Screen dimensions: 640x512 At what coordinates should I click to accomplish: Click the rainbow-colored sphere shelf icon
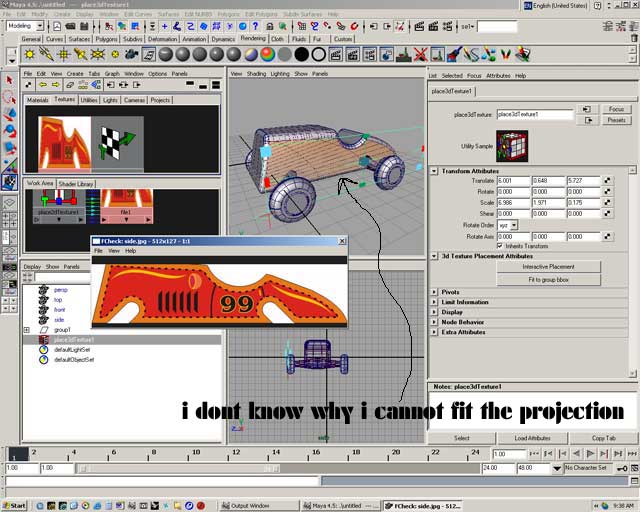(x=268, y=54)
